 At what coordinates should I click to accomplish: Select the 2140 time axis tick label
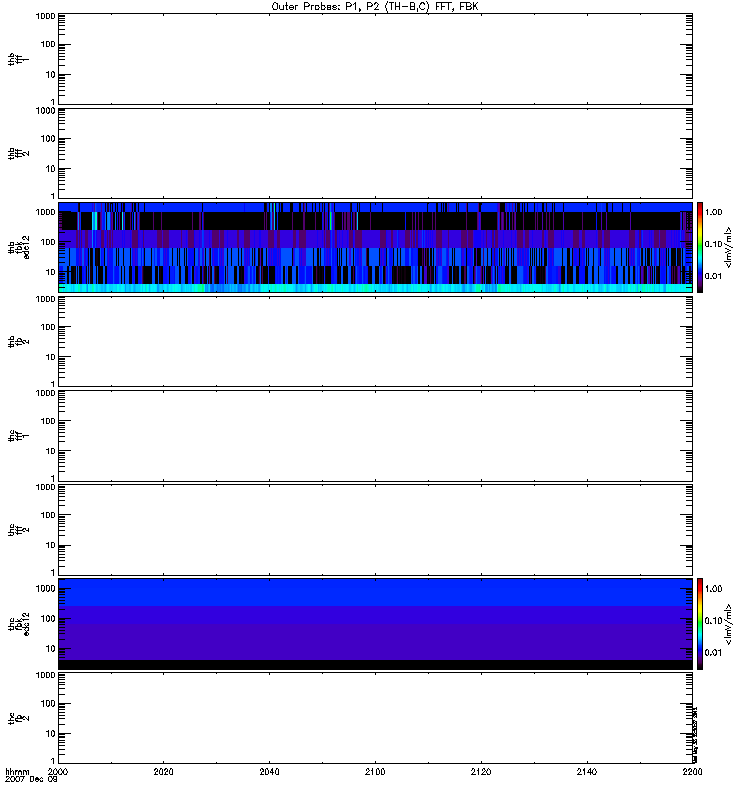pyautogui.click(x=586, y=773)
